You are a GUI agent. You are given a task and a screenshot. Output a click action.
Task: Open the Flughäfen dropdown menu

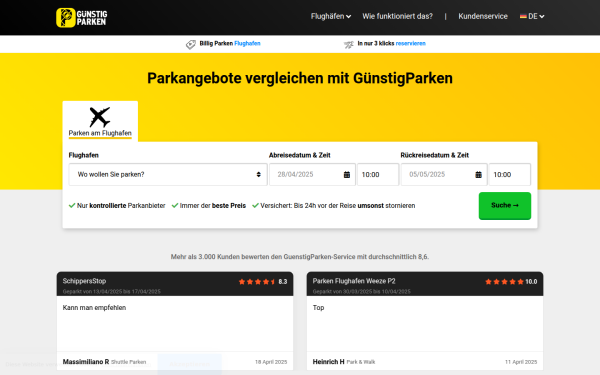coord(331,16)
